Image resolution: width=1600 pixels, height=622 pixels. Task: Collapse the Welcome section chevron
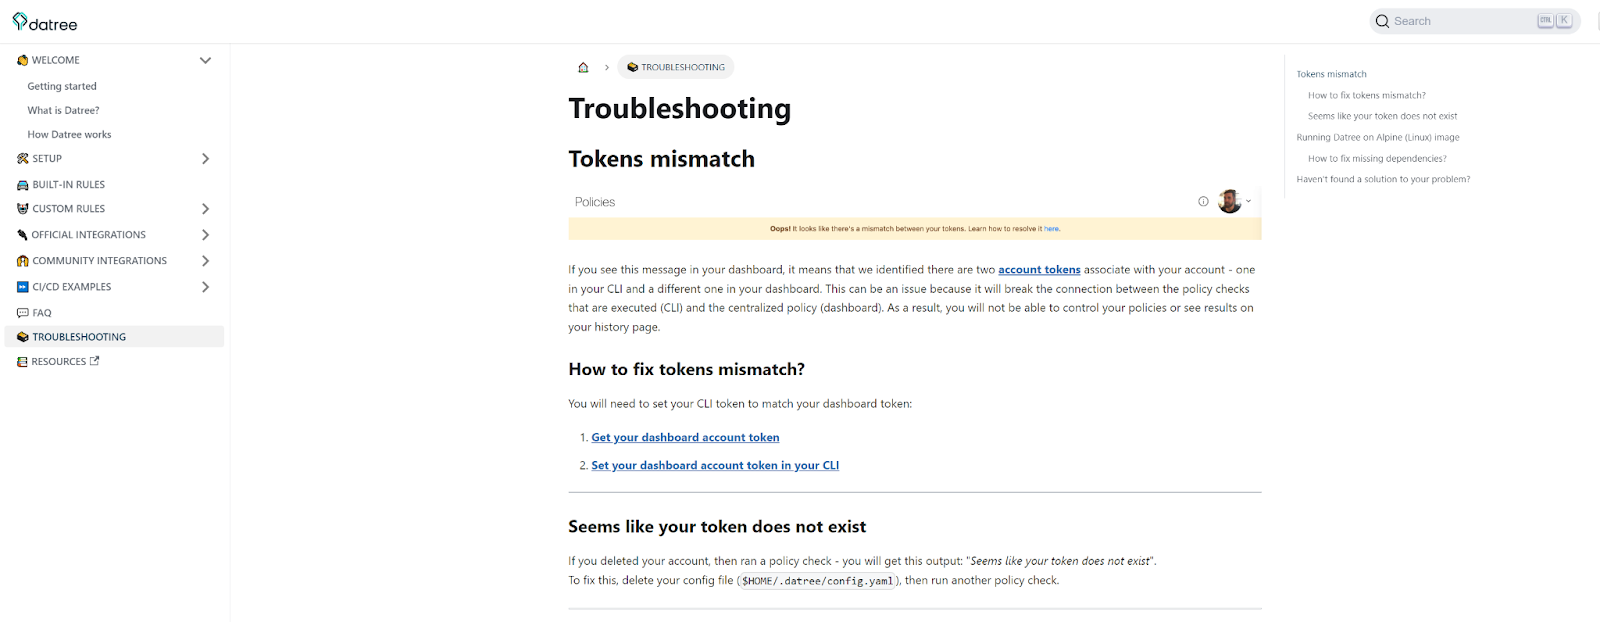pyautogui.click(x=205, y=60)
